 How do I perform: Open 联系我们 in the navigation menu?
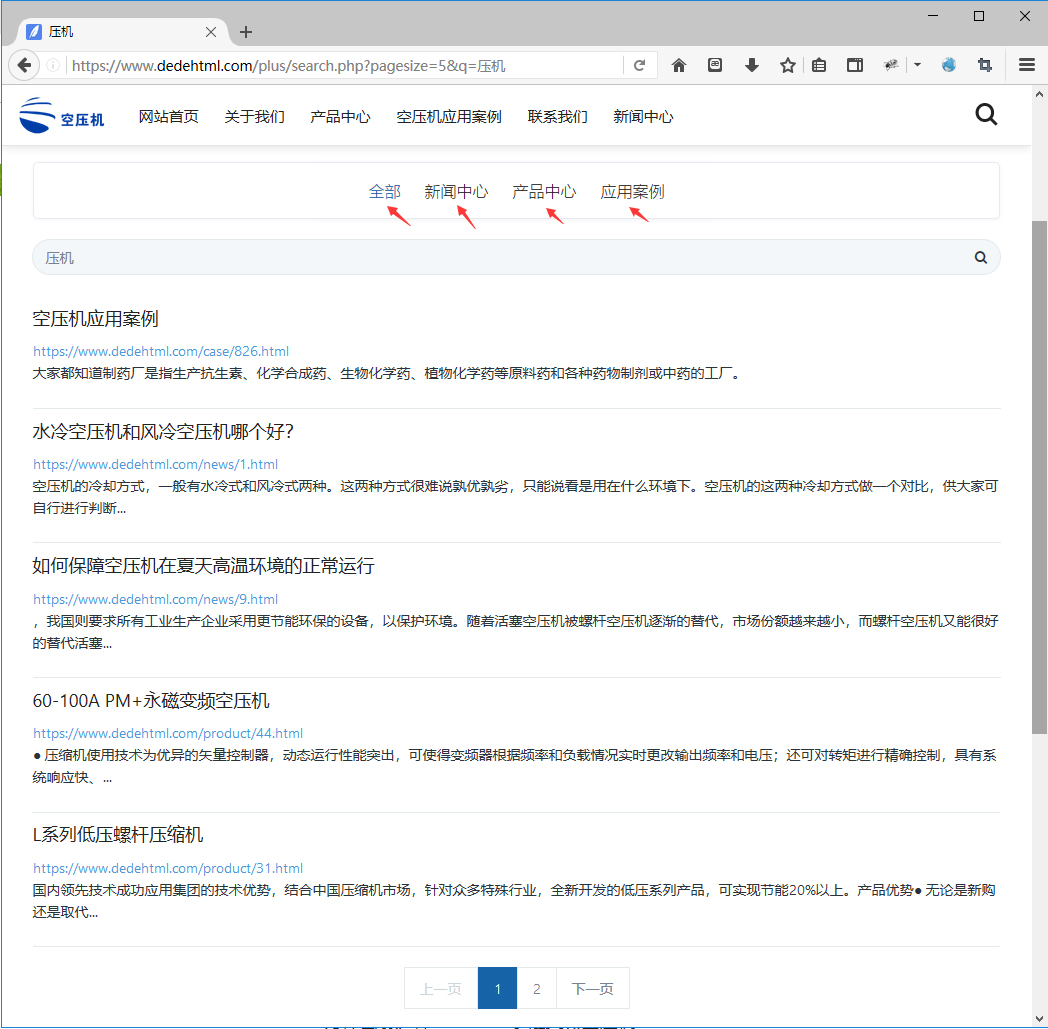coord(557,117)
